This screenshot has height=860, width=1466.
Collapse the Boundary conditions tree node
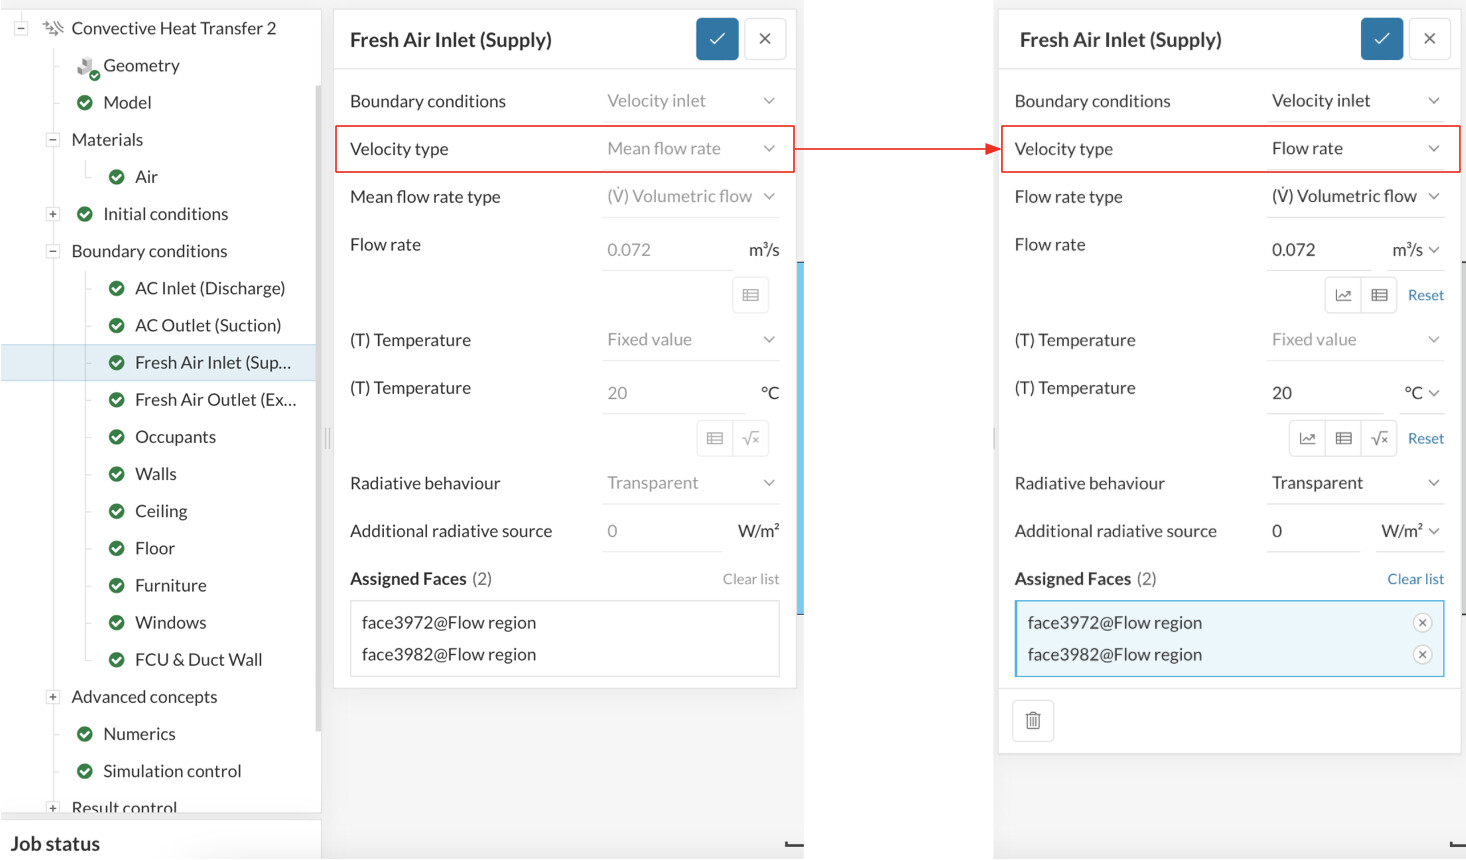point(53,251)
